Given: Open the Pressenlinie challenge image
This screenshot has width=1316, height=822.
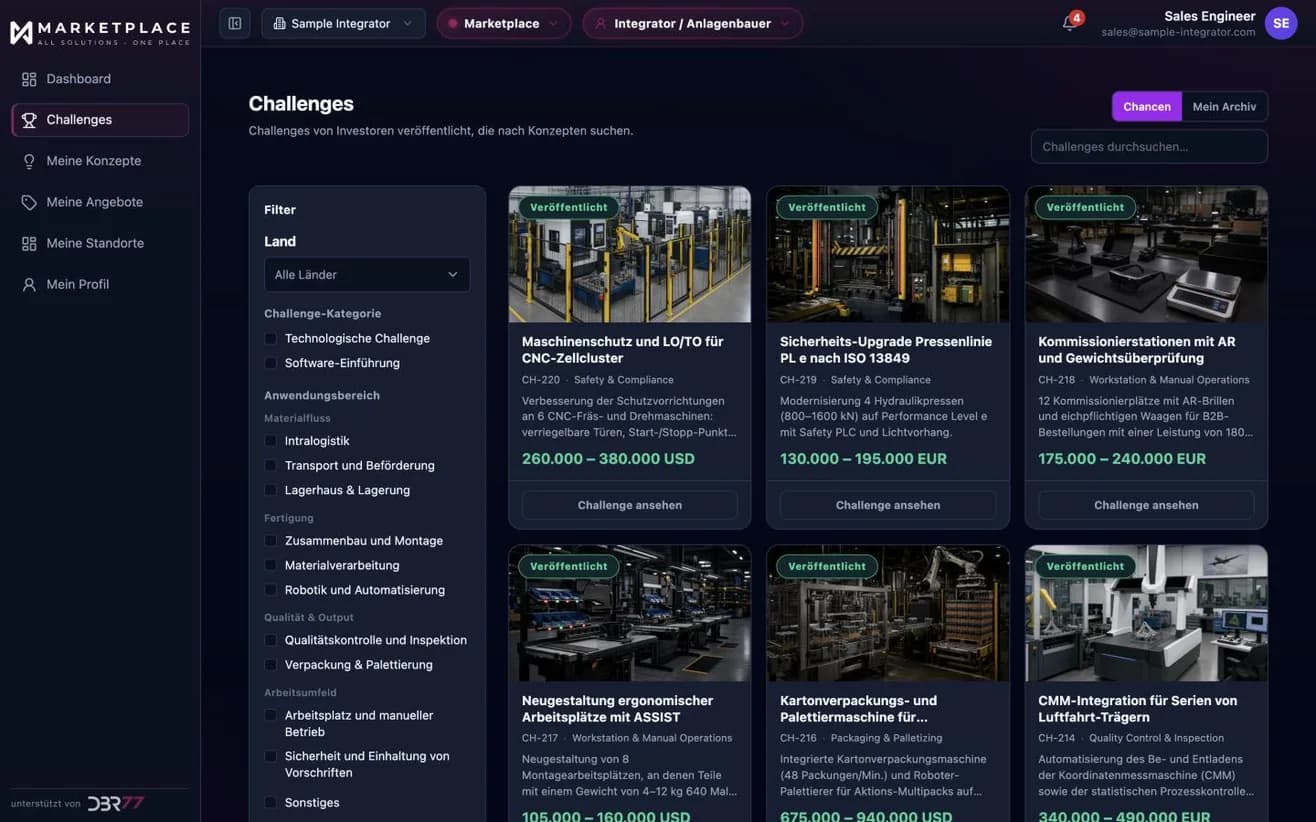Looking at the screenshot, I should [888, 254].
